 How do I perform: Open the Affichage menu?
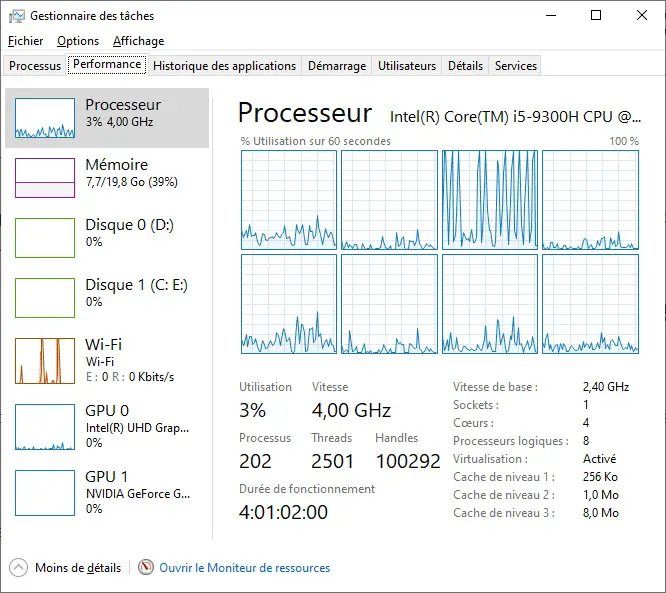[138, 41]
